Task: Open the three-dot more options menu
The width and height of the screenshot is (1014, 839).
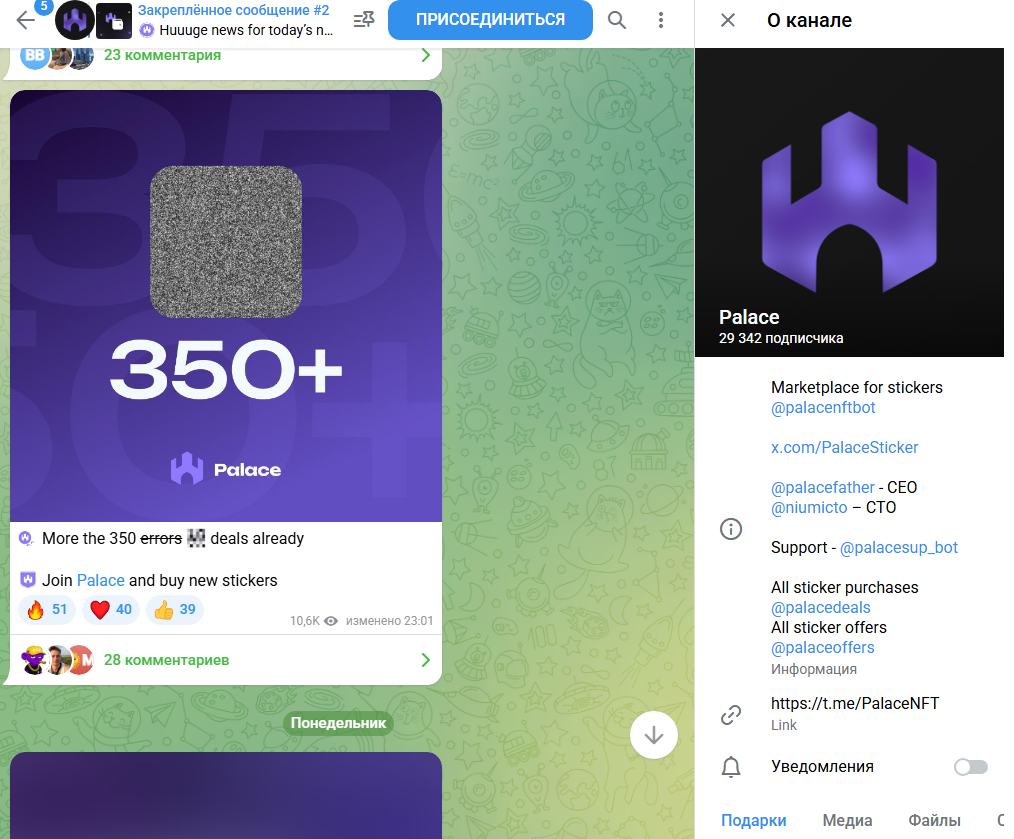Action: click(660, 20)
